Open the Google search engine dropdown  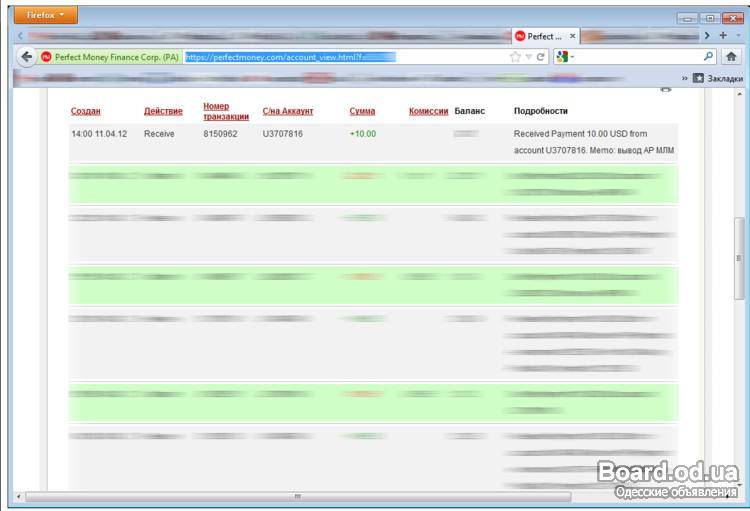pos(565,57)
